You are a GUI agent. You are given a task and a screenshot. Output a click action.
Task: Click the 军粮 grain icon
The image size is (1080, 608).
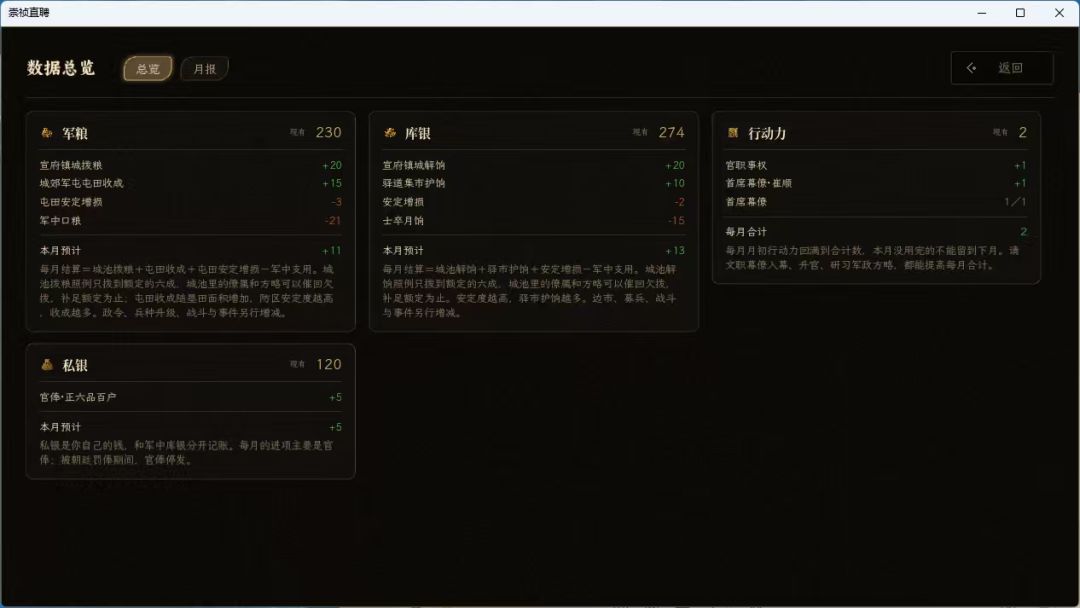[47, 133]
